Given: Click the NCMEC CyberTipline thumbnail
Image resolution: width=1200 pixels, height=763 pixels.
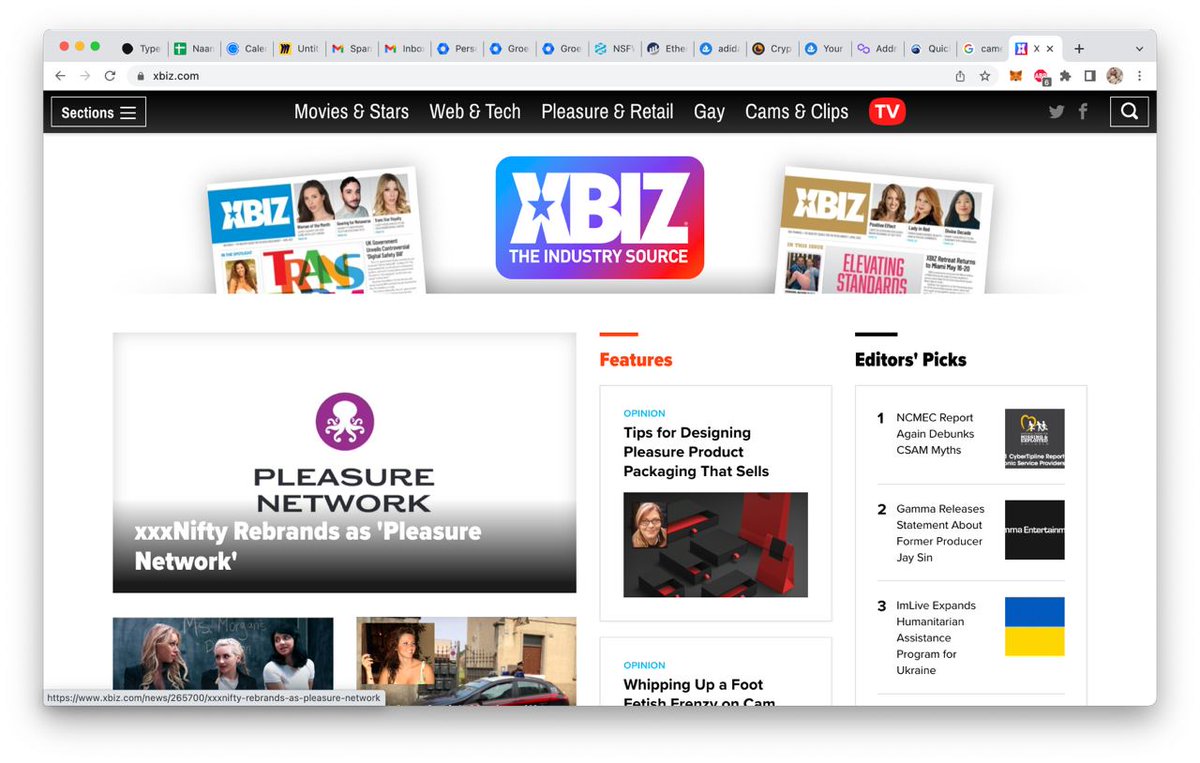Looking at the screenshot, I should [x=1035, y=439].
